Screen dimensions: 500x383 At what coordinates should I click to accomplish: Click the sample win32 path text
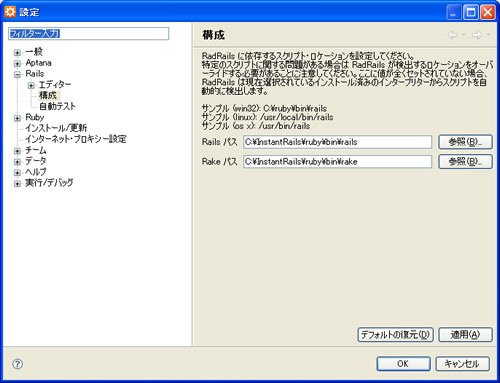coord(264,108)
